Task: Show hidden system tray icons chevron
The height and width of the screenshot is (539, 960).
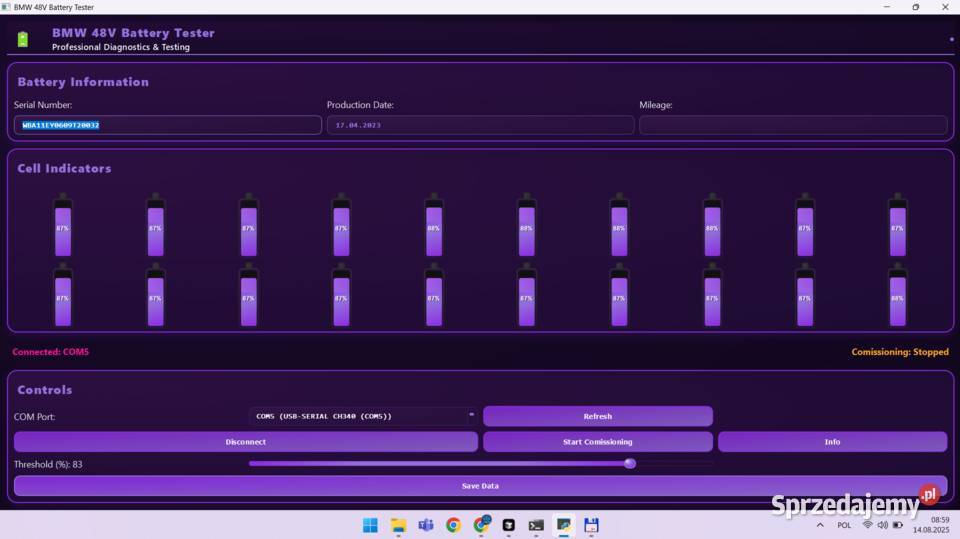Action: tap(820, 525)
